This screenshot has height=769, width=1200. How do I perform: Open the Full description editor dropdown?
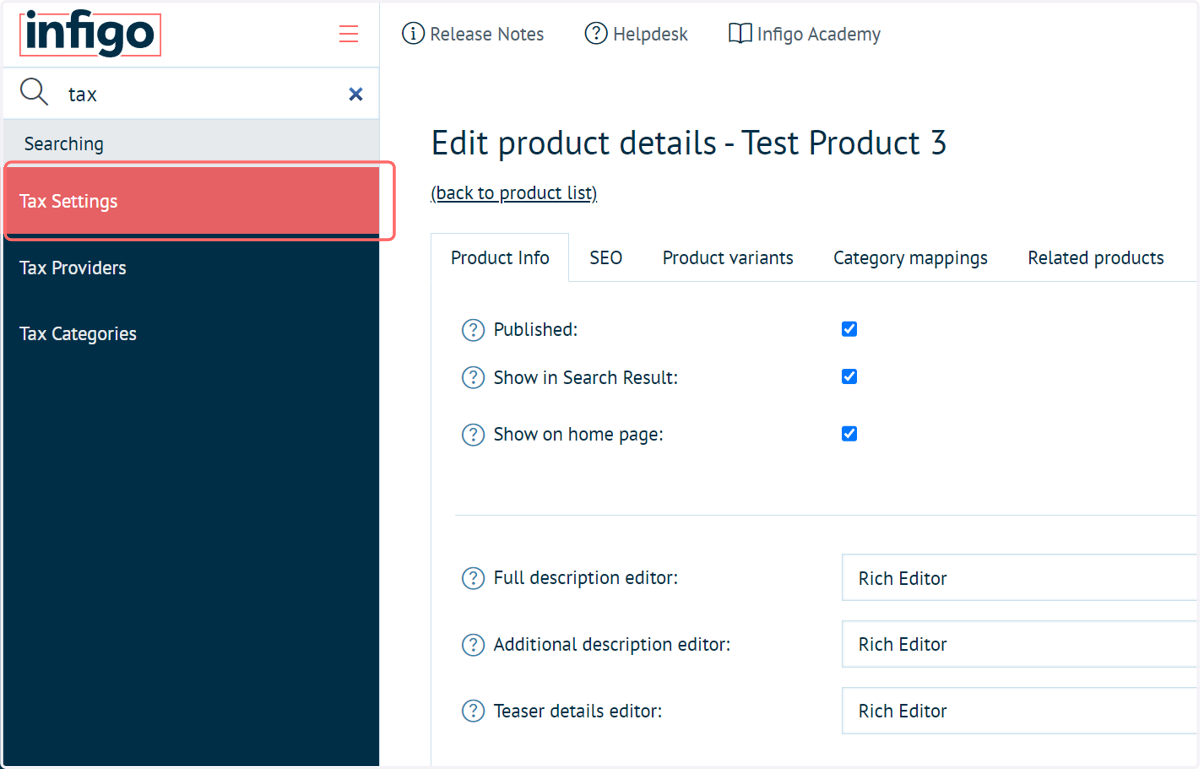point(1020,578)
